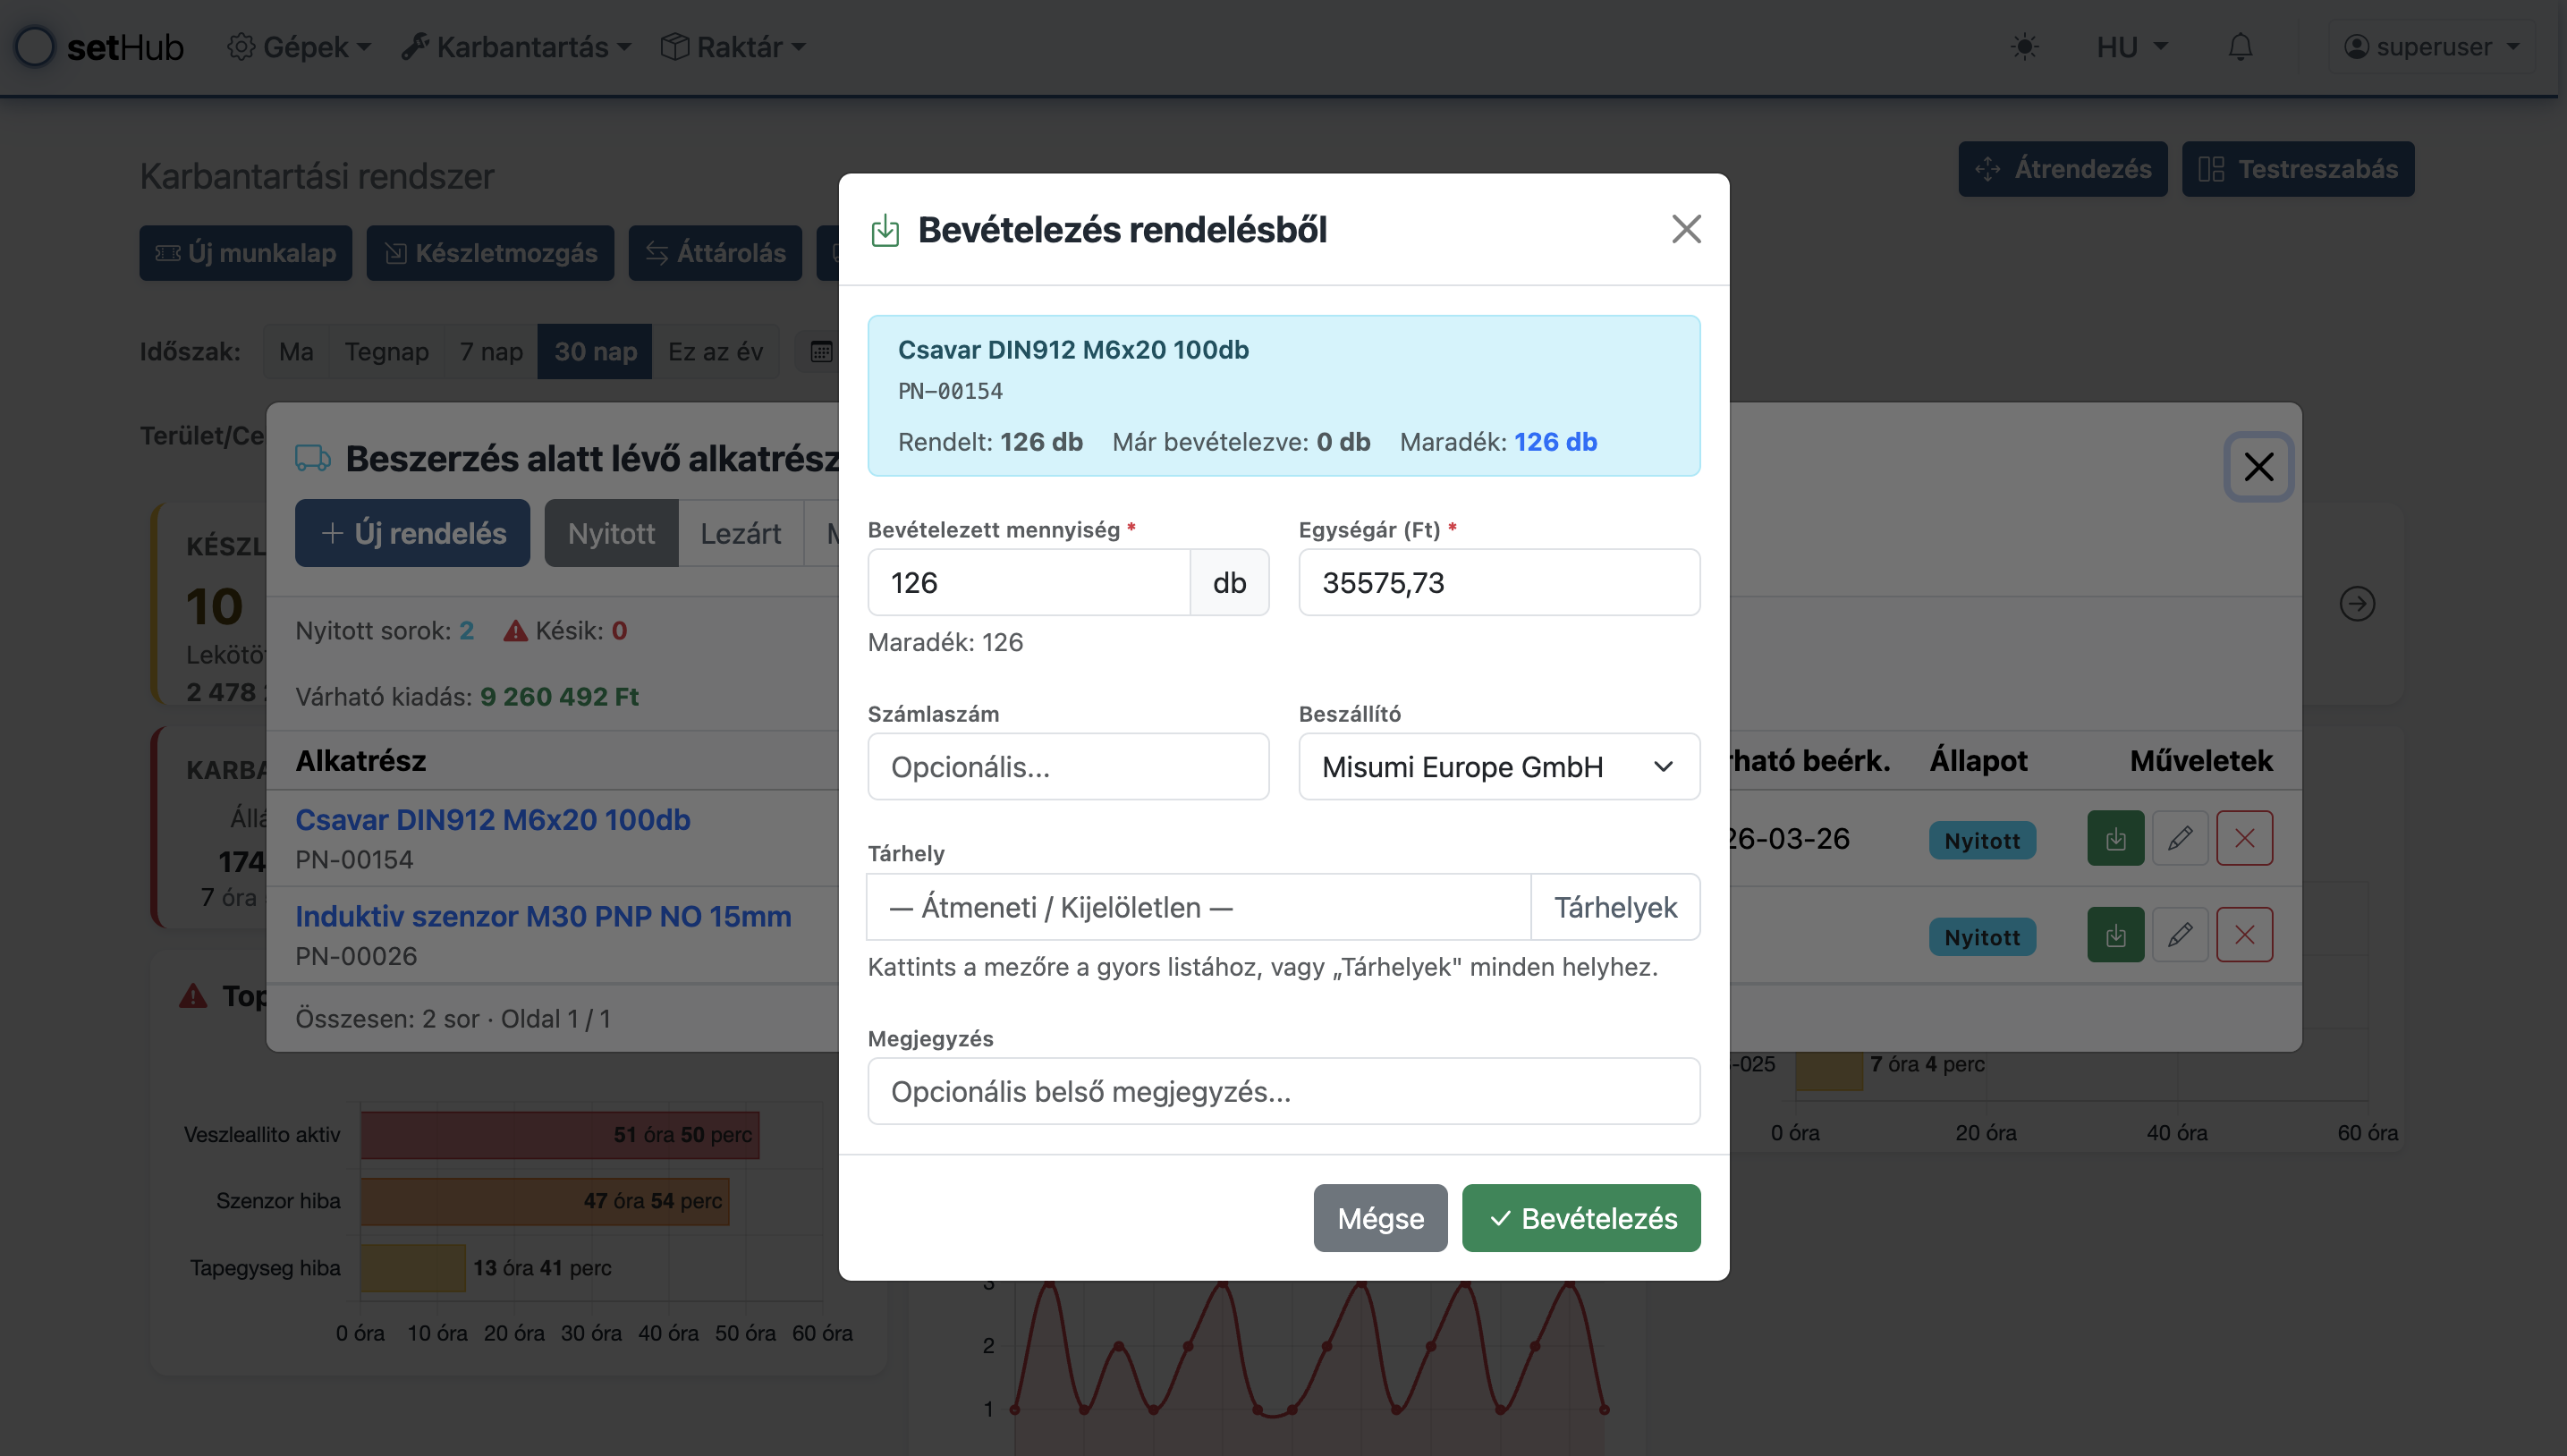Image resolution: width=2567 pixels, height=1456 pixels.
Task: Switch to the Lezárt tab
Action: click(740, 534)
